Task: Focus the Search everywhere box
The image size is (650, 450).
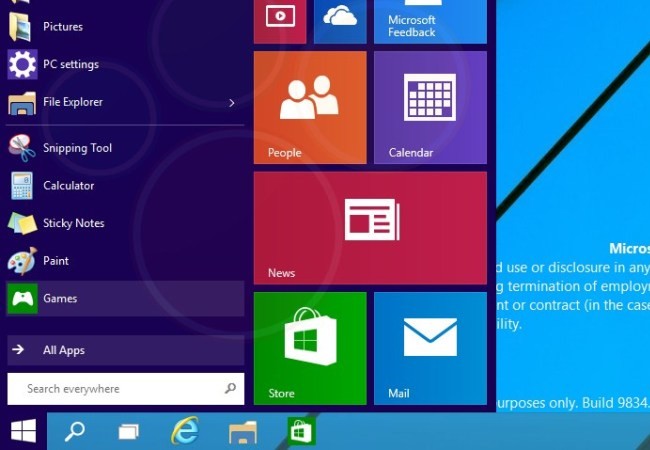Action: click(x=126, y=389)
